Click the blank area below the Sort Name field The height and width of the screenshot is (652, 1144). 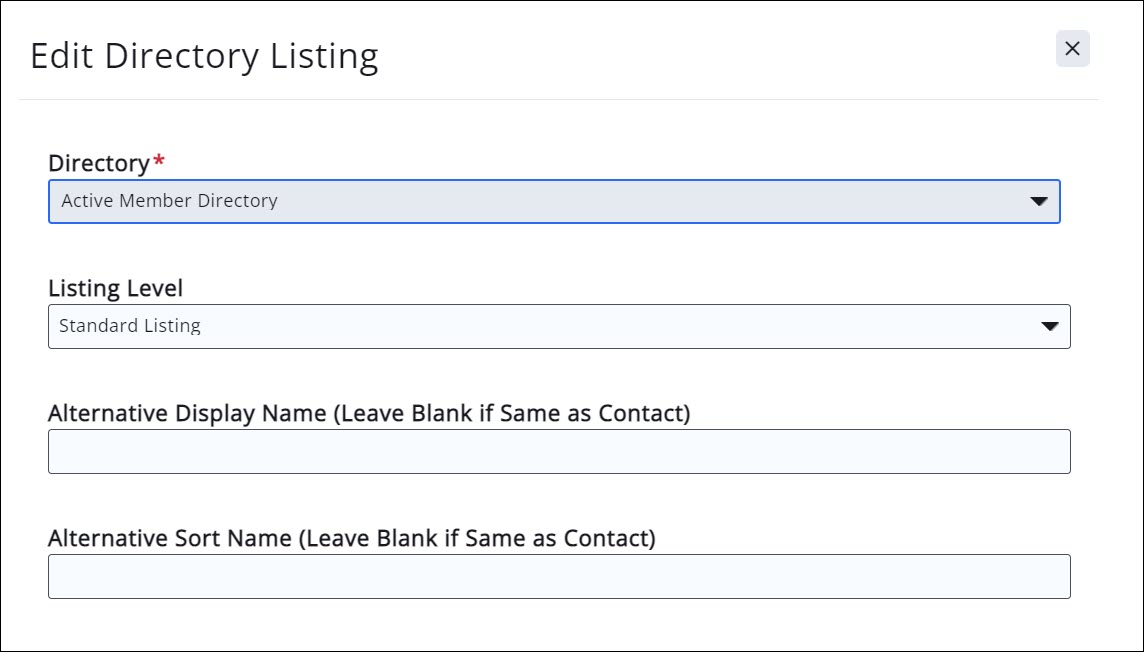pos(558,625)
